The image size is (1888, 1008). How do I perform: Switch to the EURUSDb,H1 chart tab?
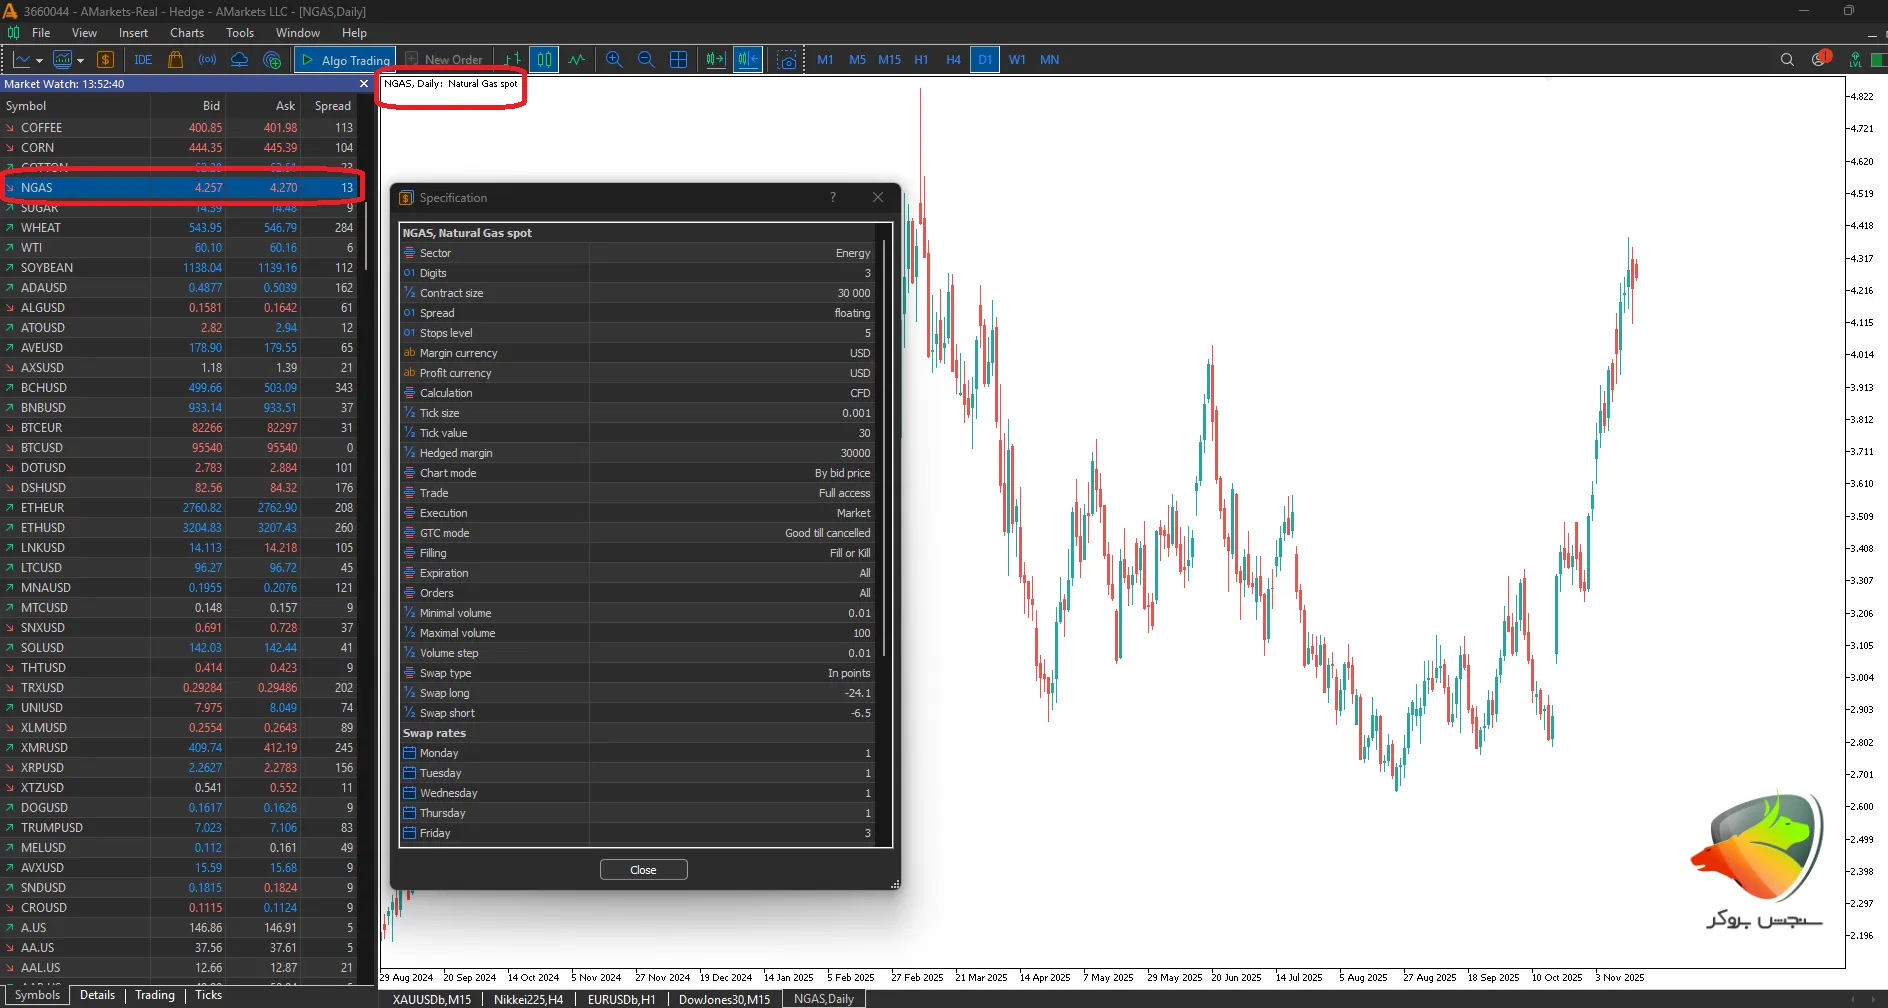(621, 999)
